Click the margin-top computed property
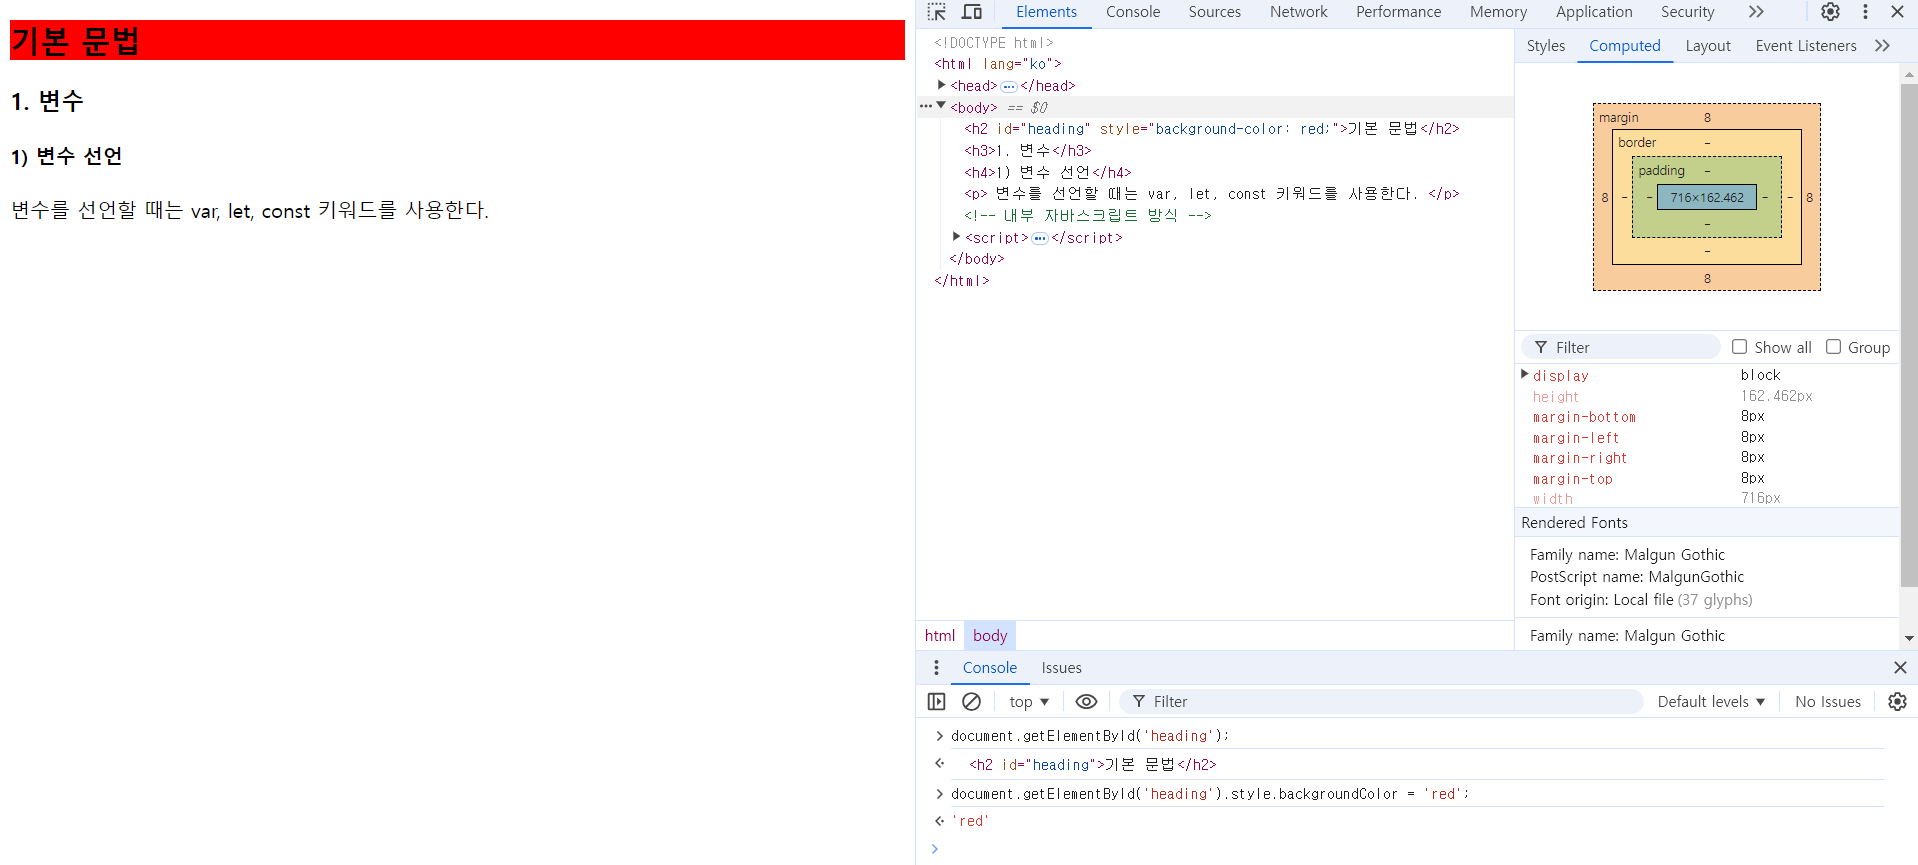The width and height of the screenshot is (1918, 865). pyautogui.click(x=1572, y=479)
